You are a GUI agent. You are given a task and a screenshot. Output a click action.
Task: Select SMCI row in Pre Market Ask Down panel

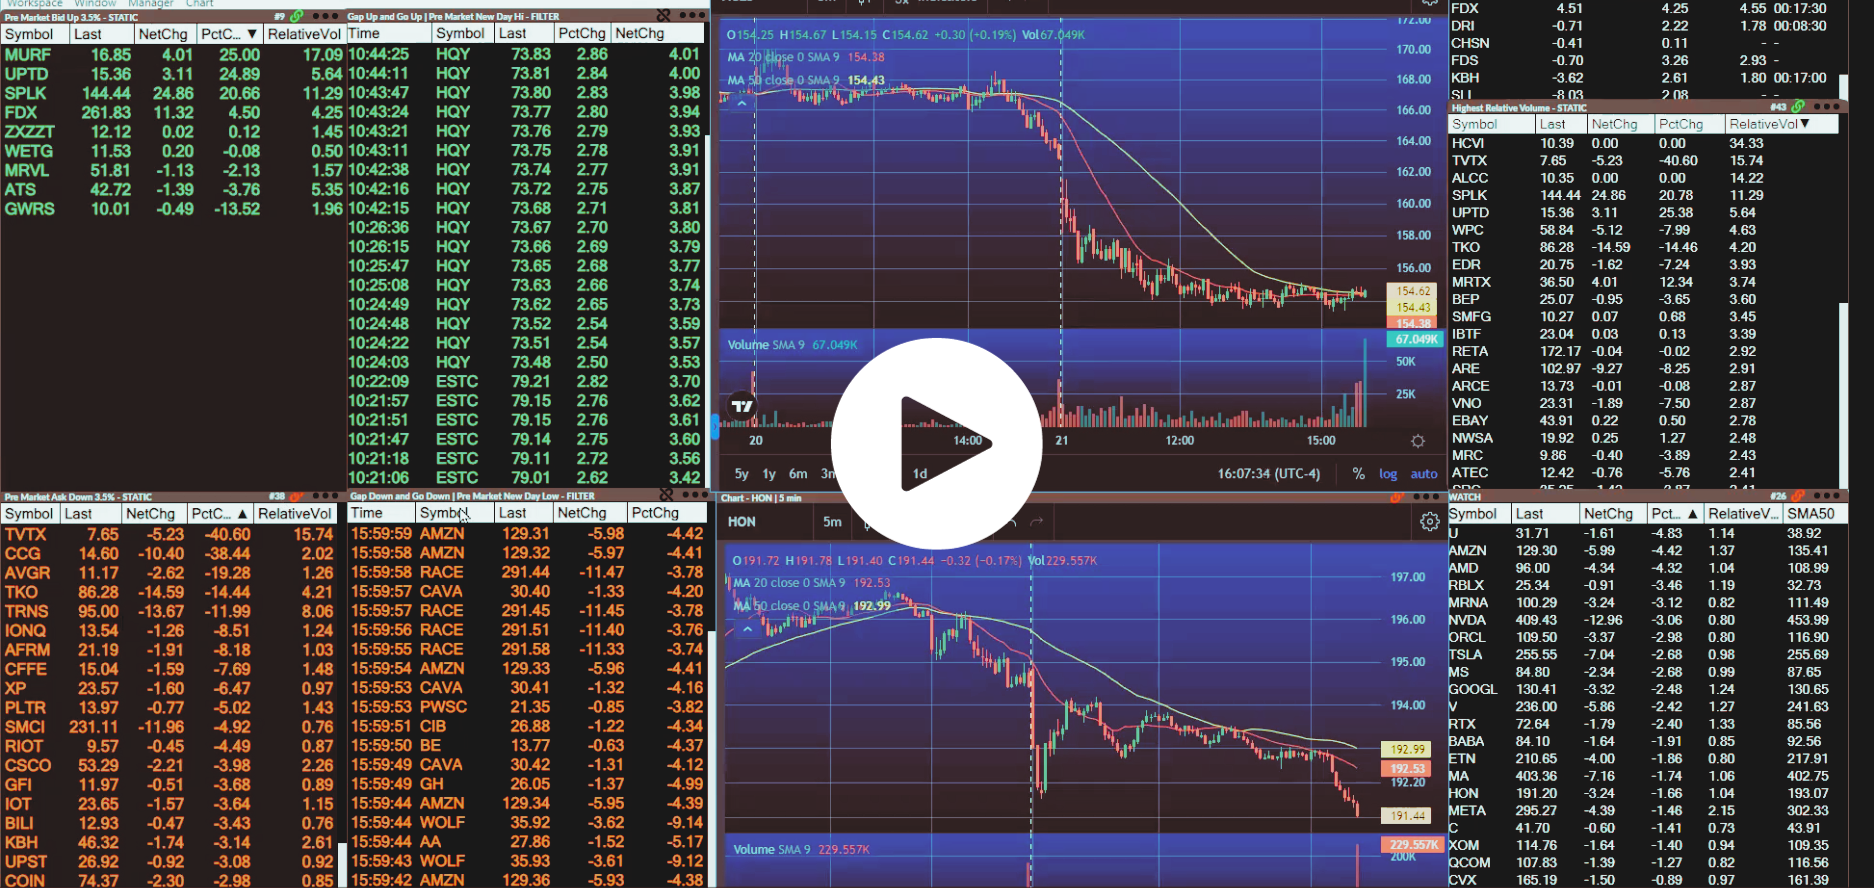(x=170, y=727)
